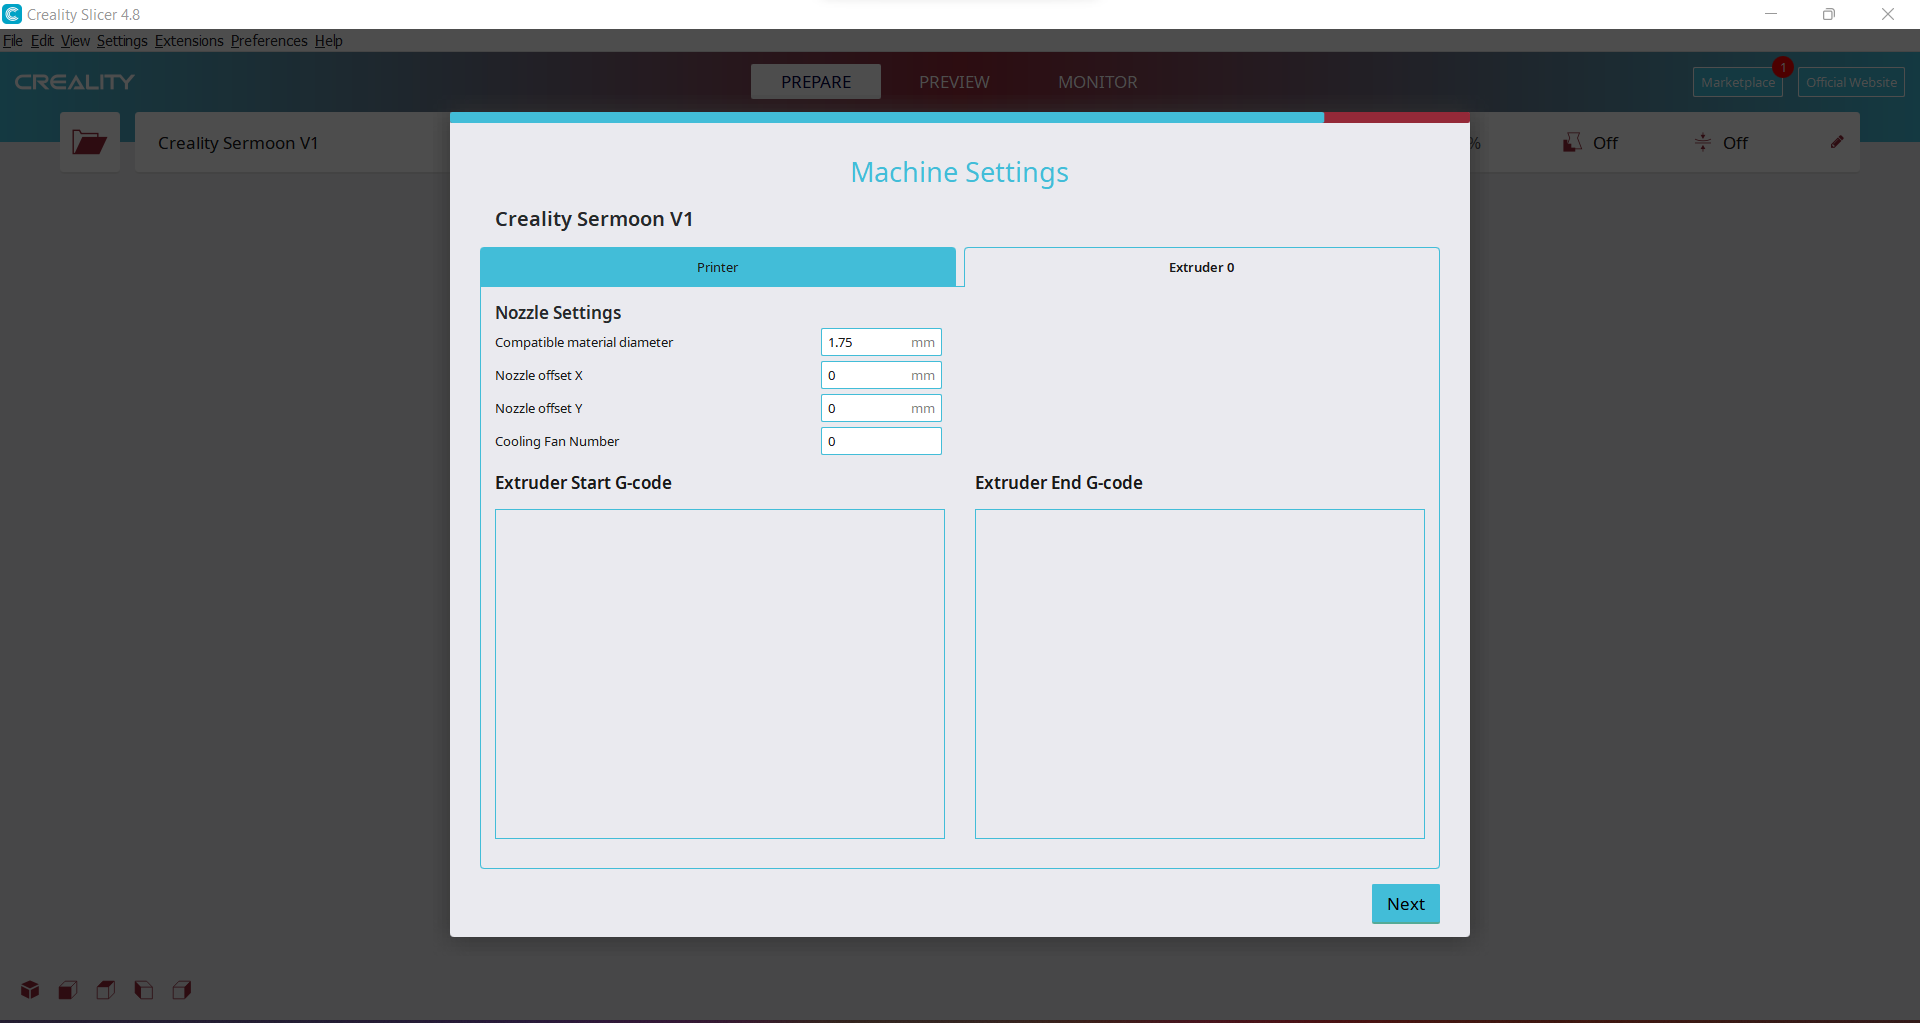Open the Settings menu
The image size is (1920, 1023).
coord(122,41)
